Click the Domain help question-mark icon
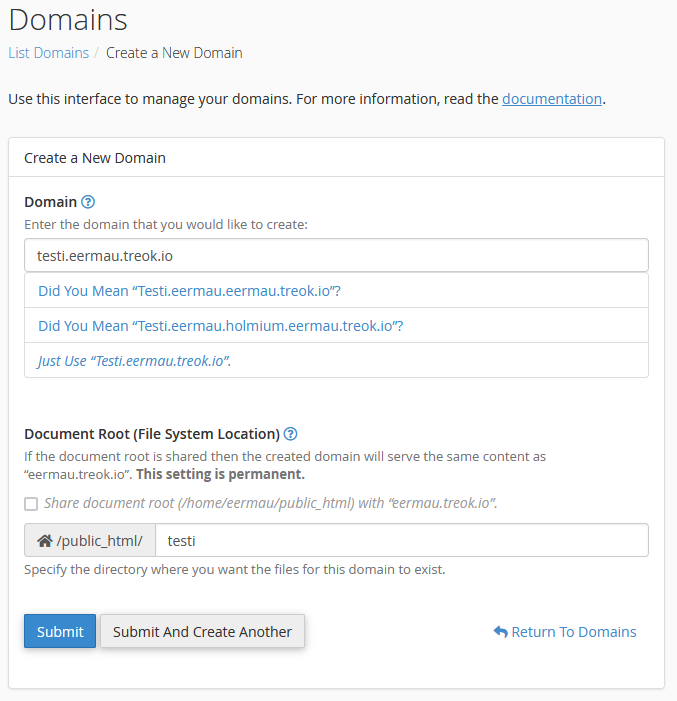 (88, 202)
